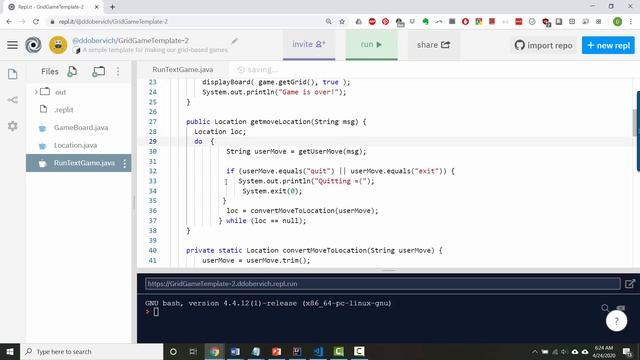Reload the browser page
This screenshot has width=640, height=360.
[x=36, y=22]
